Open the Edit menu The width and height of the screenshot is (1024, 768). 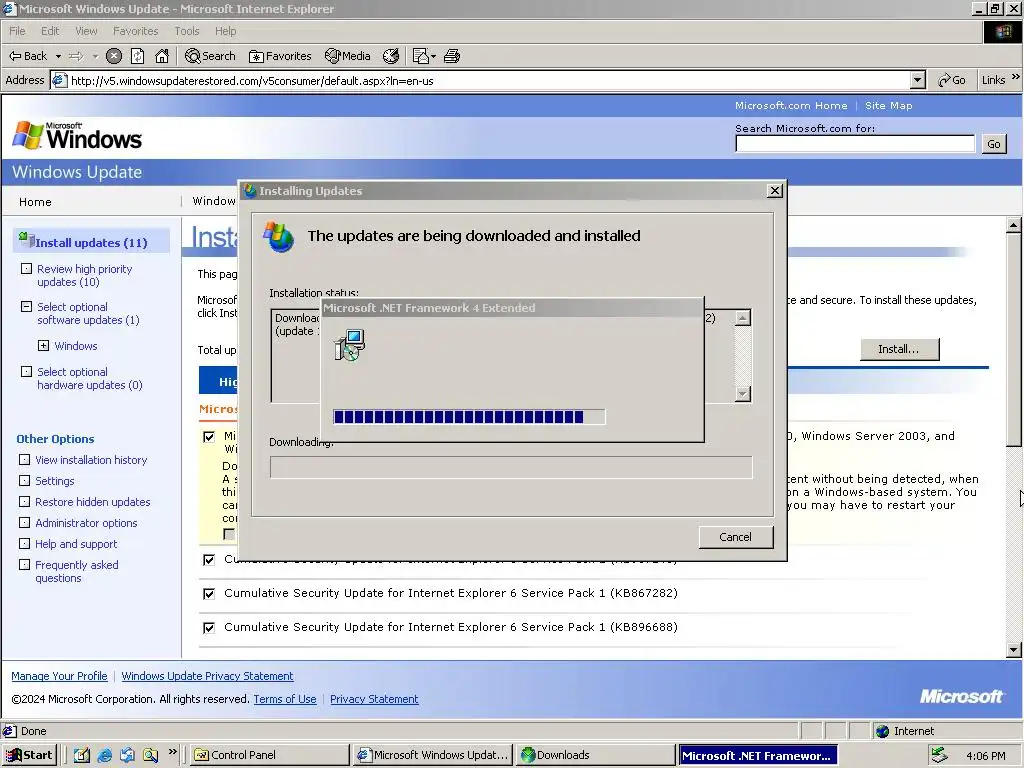coord(50,31)
